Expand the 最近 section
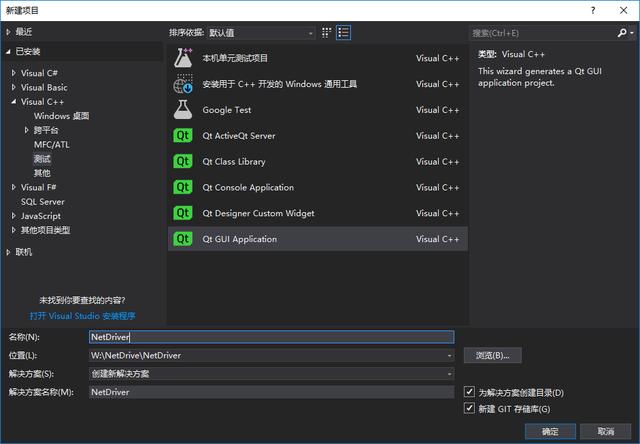Screen dimensions: 640x444 click(x=8, y=32)
